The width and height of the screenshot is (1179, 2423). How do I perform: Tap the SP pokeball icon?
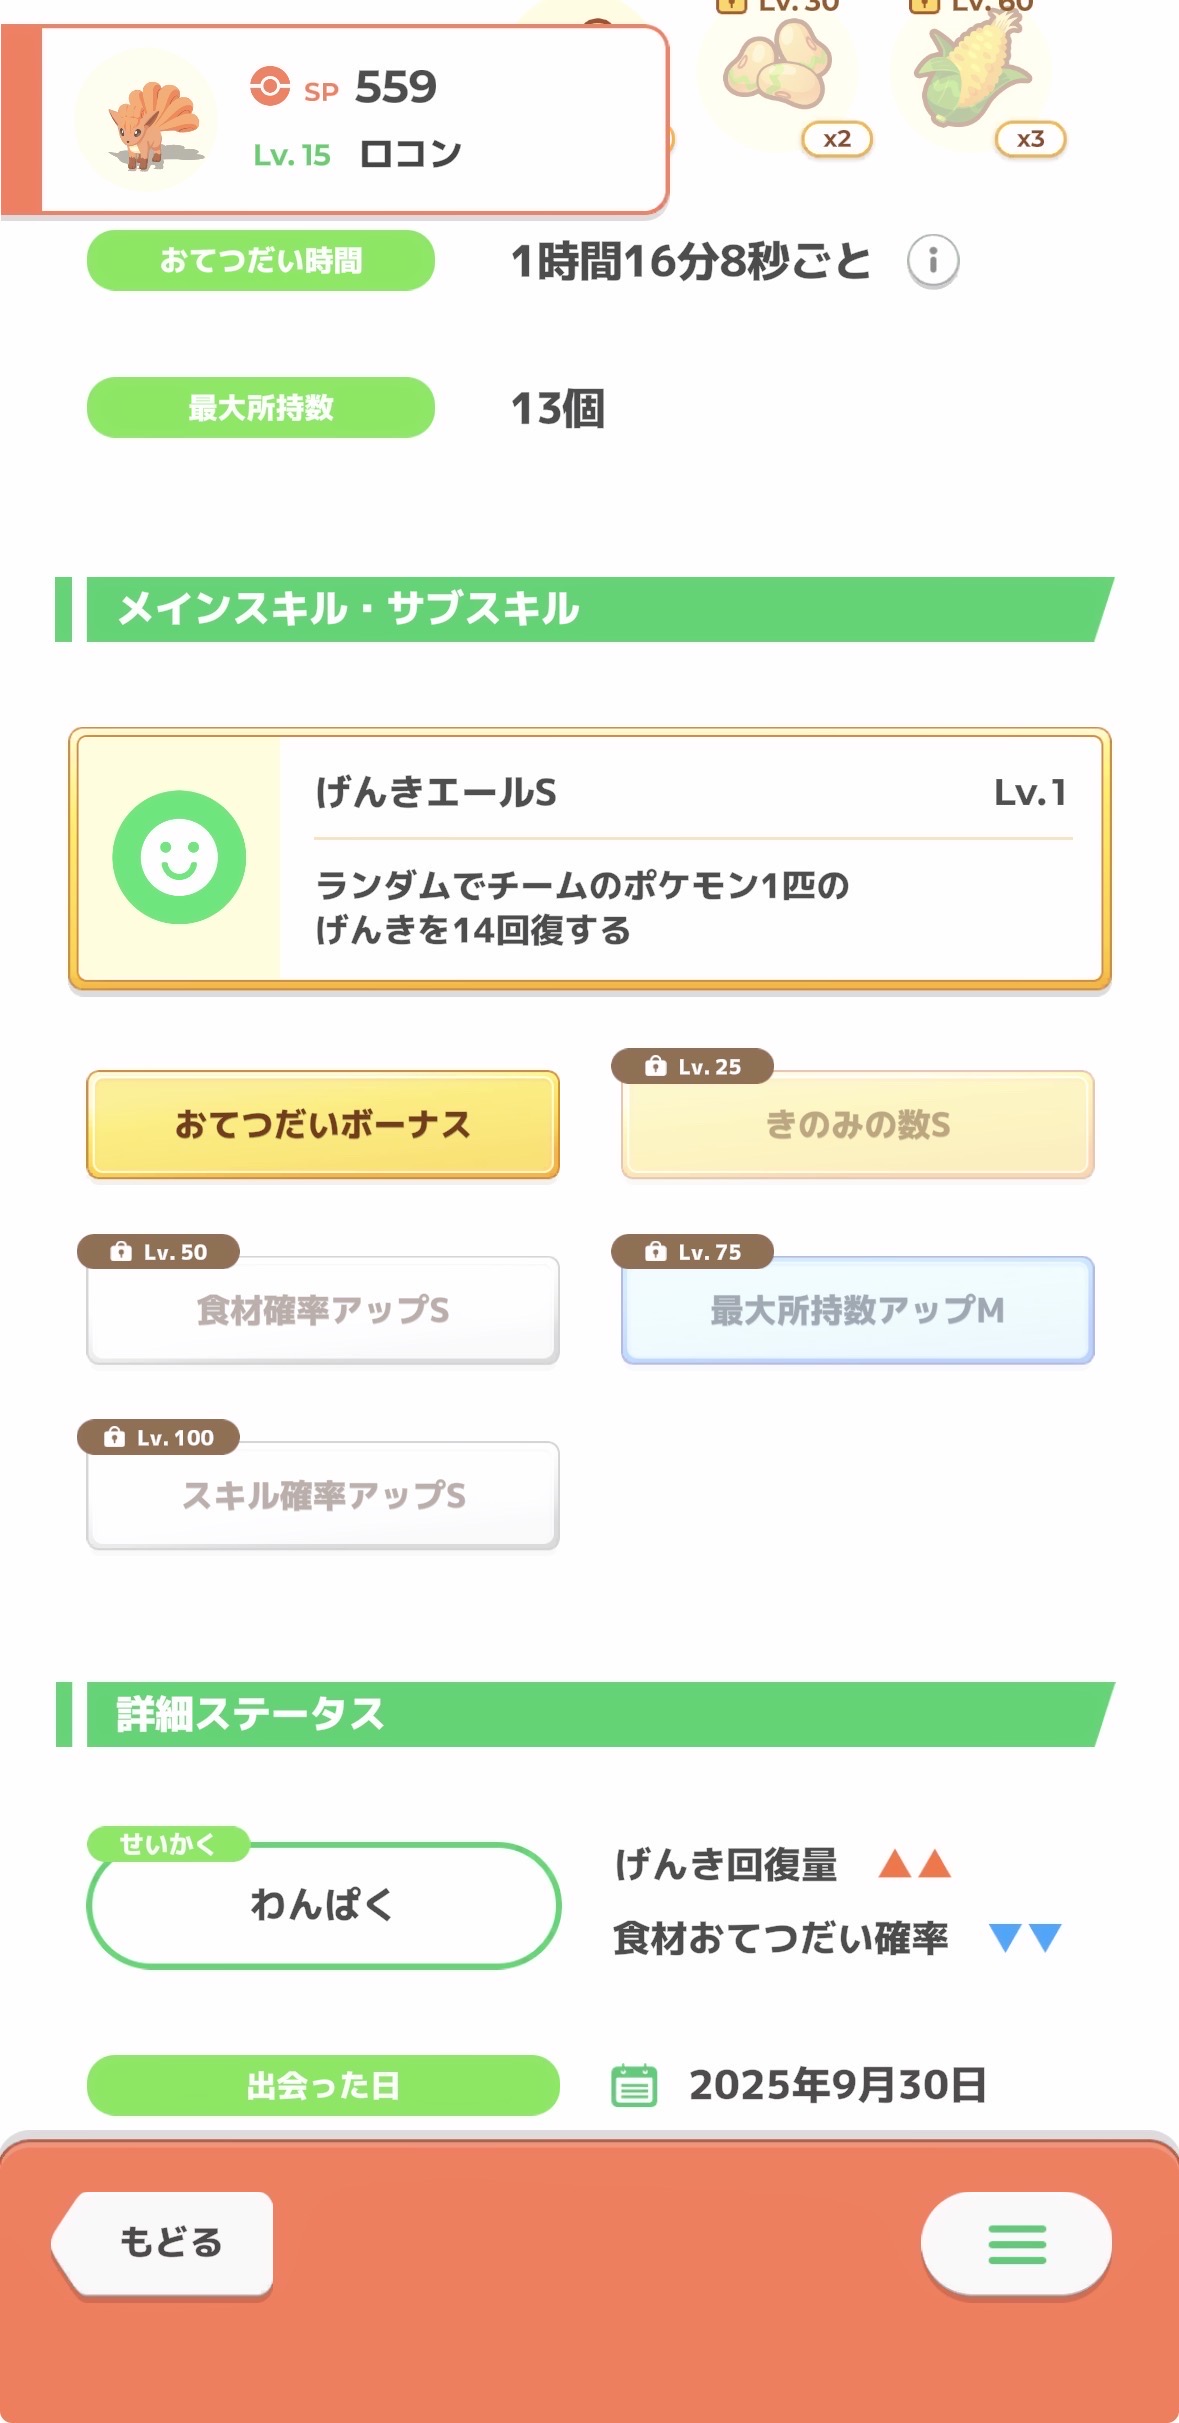(270, 86)
